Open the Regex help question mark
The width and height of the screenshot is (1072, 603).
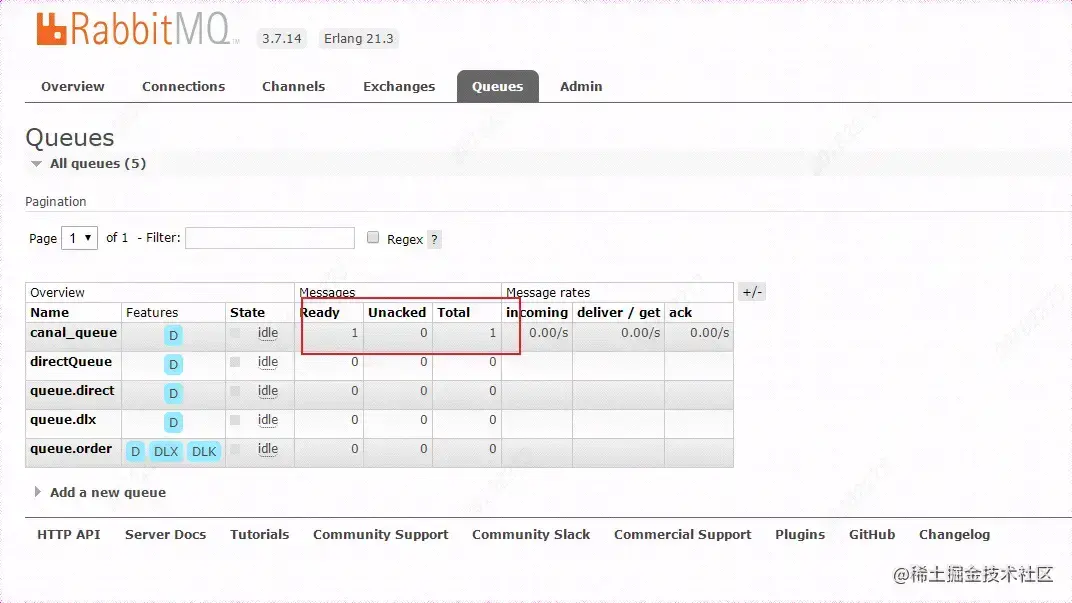click(434, 239)
